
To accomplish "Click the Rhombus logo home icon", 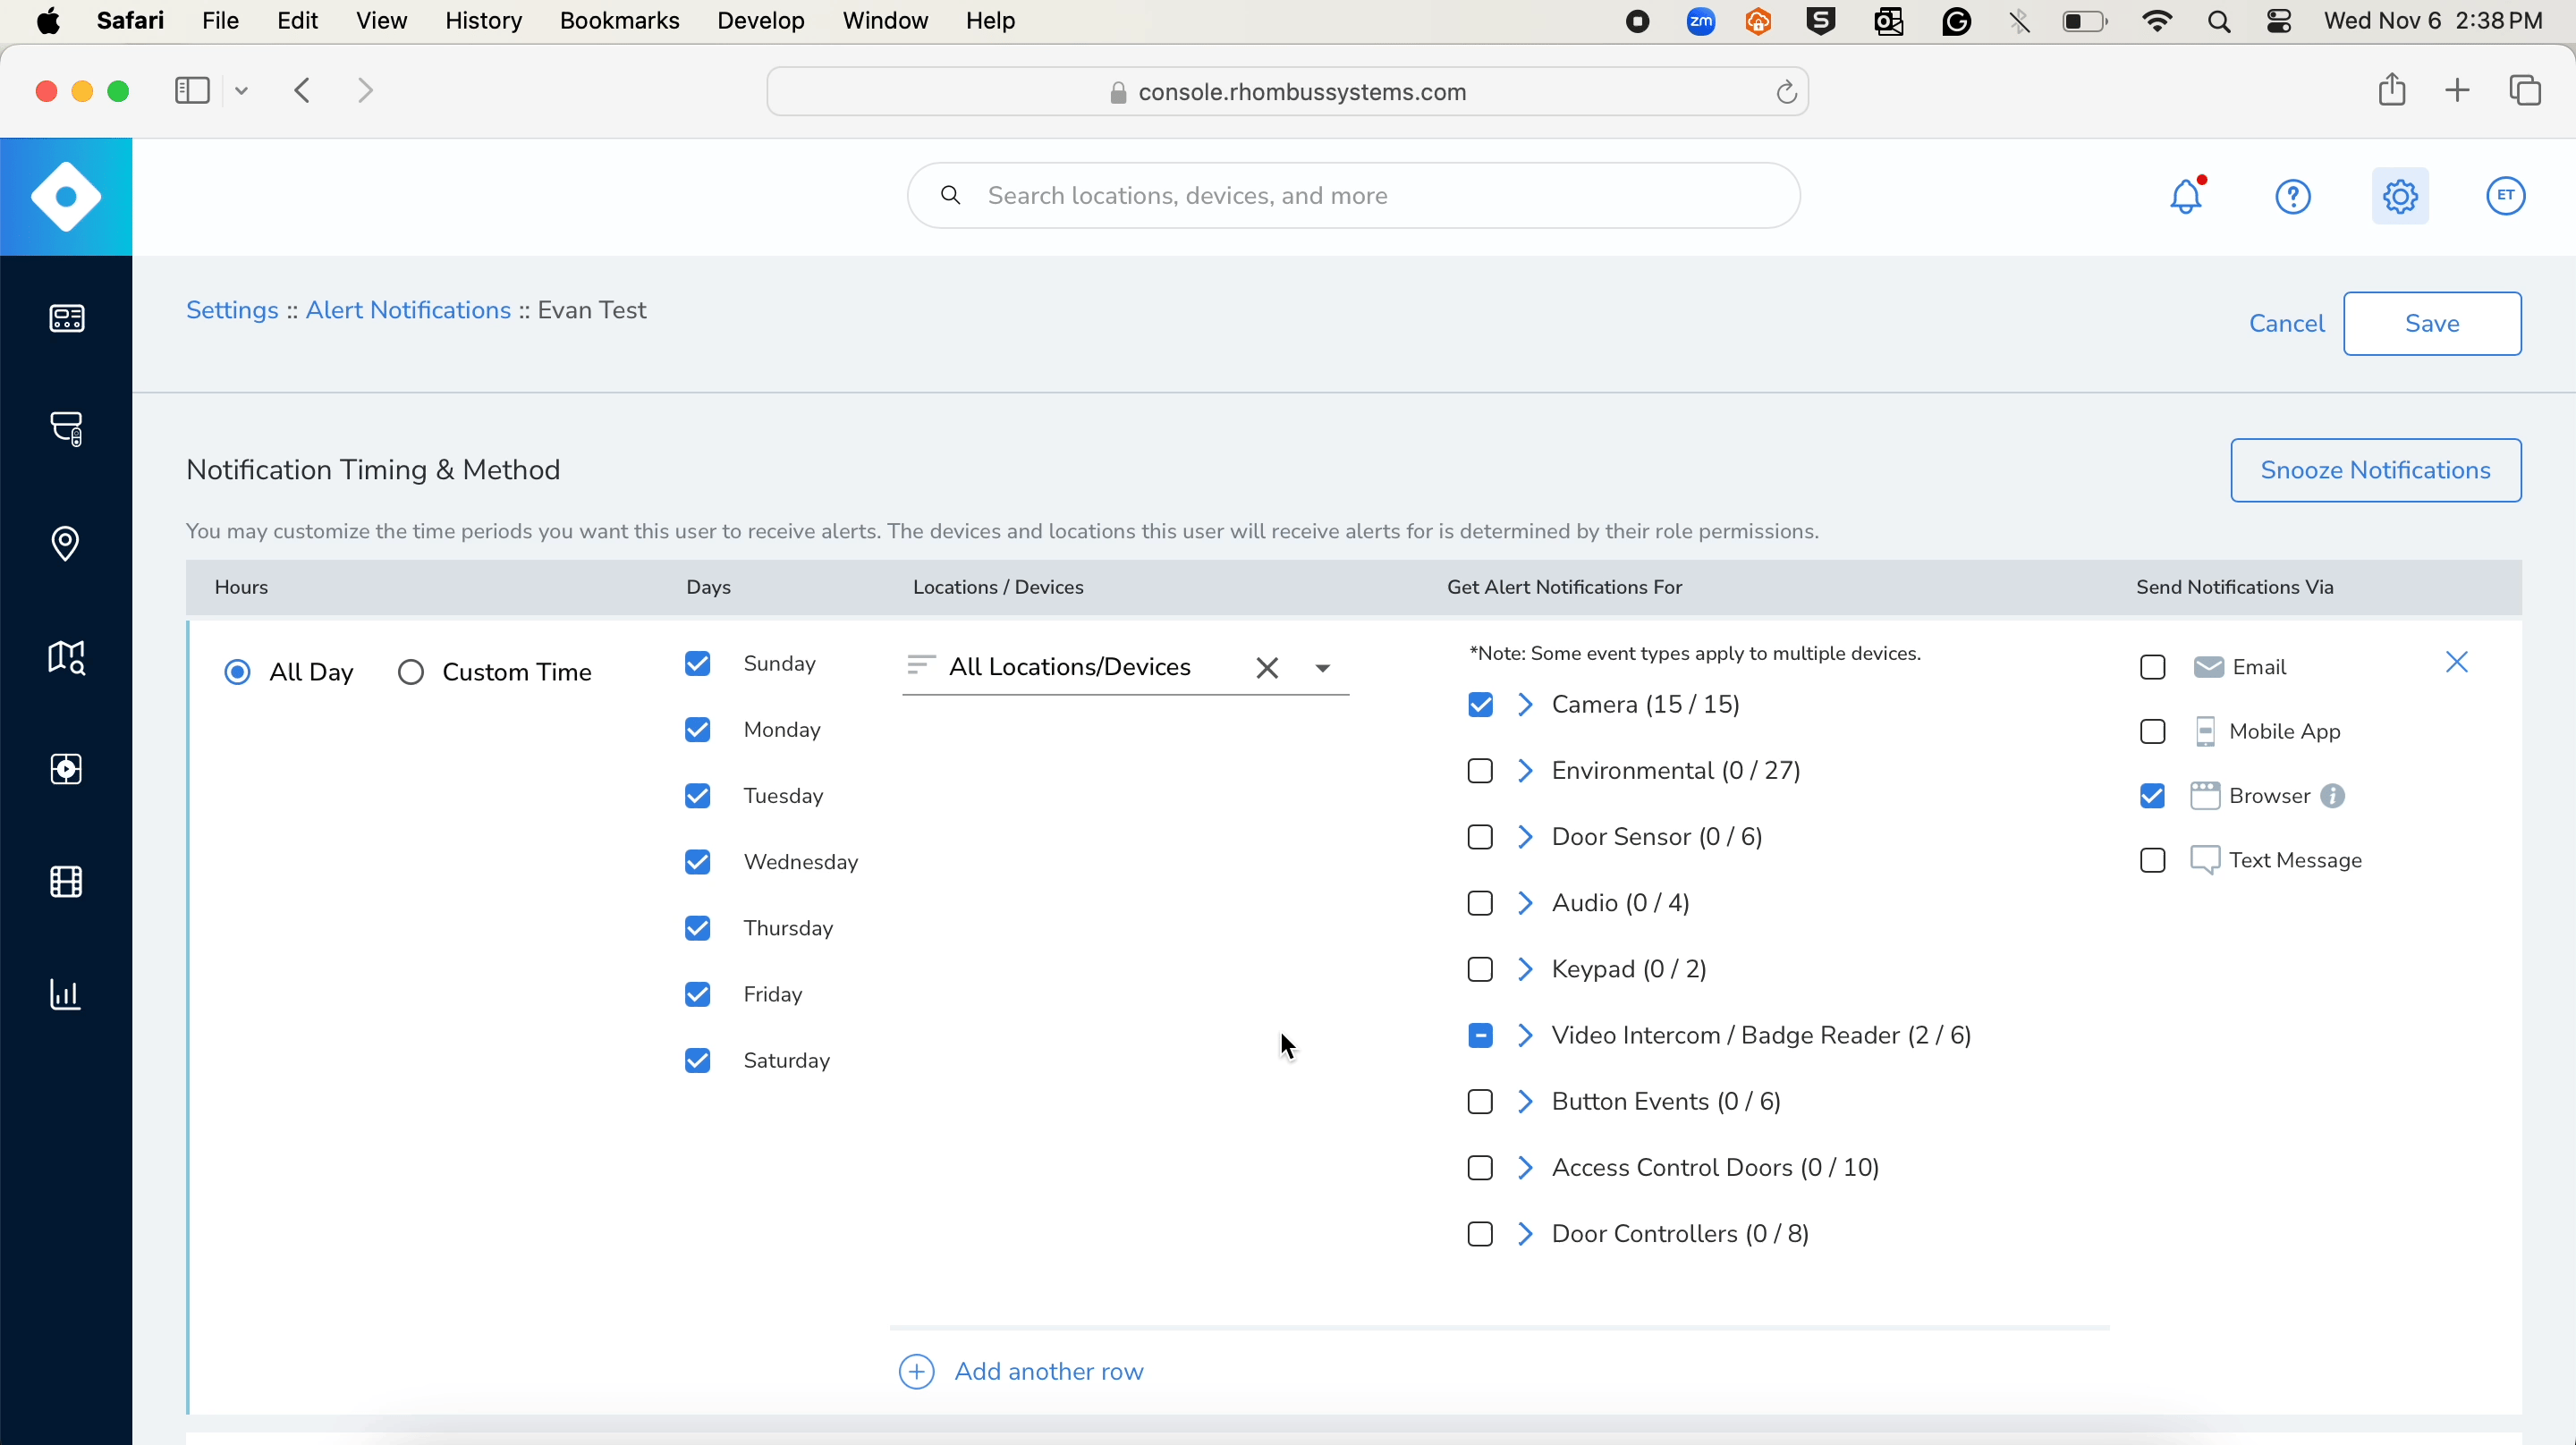I will click(66, 197).
